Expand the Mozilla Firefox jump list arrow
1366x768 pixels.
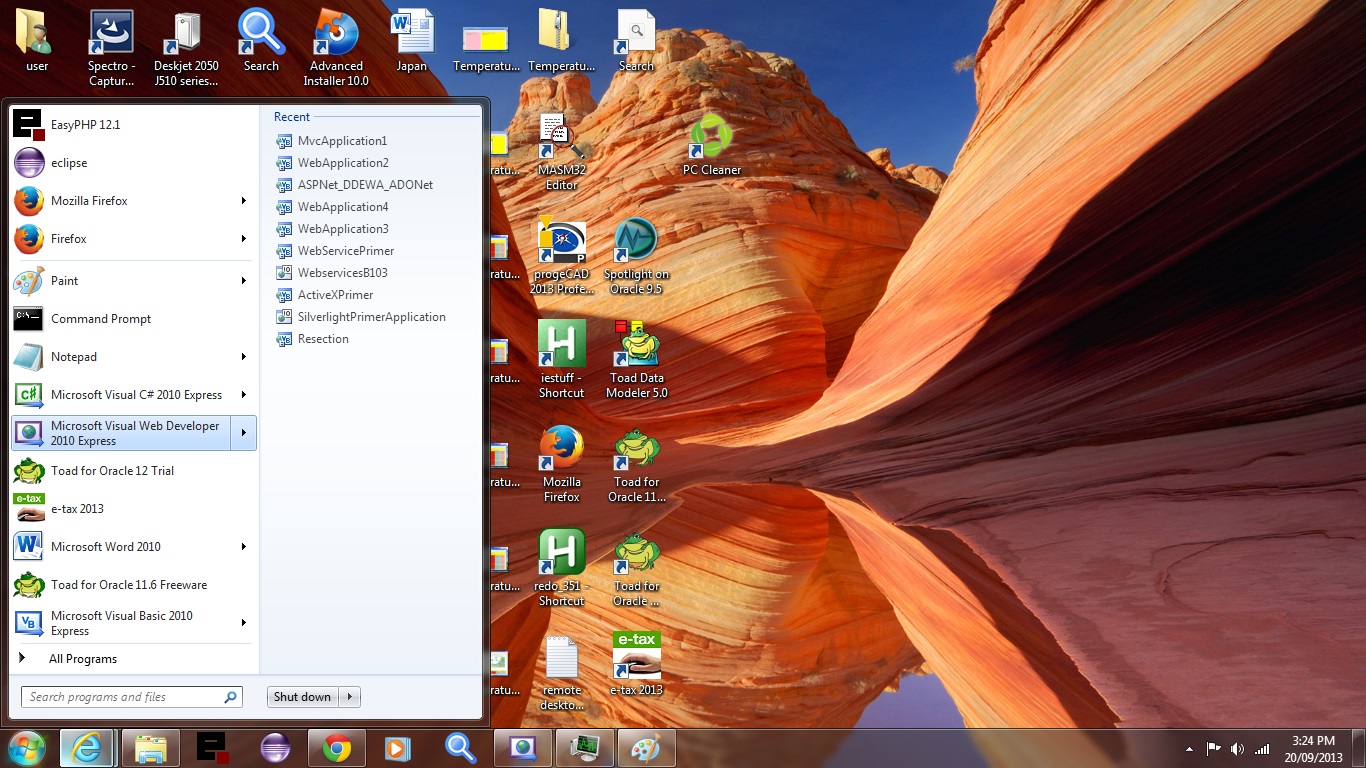[243, 200]
